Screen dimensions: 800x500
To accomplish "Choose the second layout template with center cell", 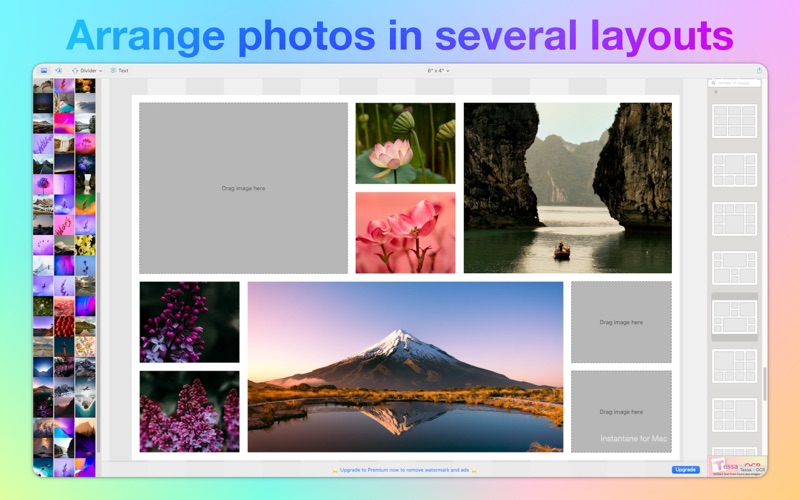I will [734, 170].
